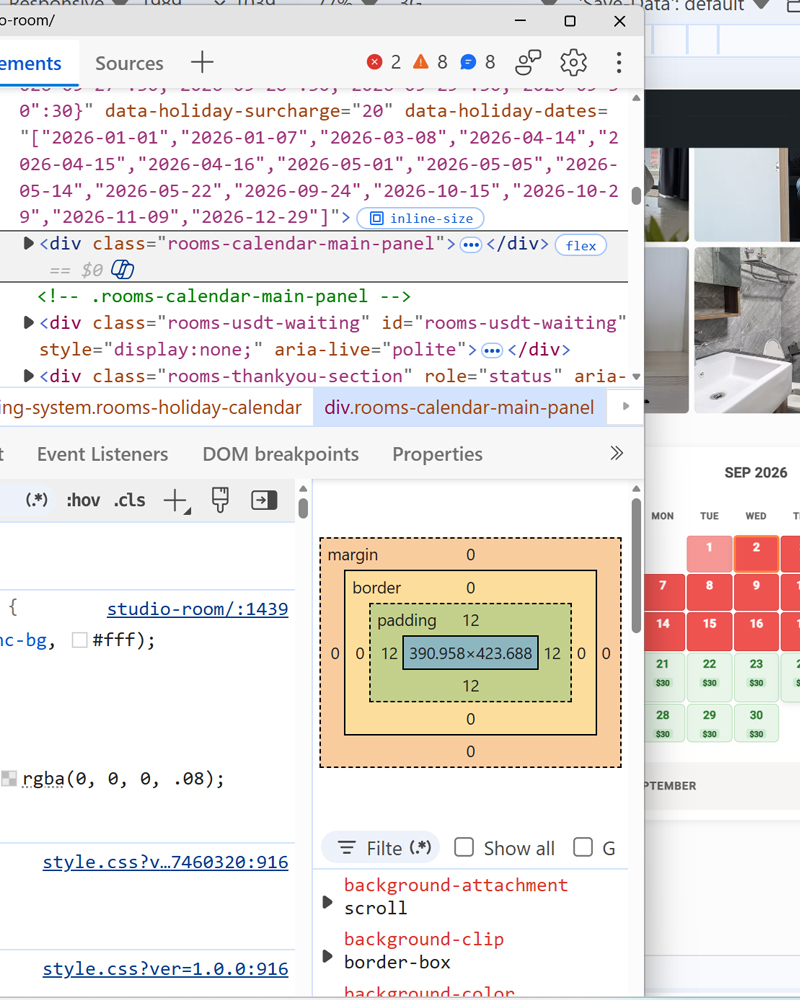Viewport: 800px width, 1000px height.
Task: Open the feedback icon left of the settings gear
Action: click(x=528, y=62)
